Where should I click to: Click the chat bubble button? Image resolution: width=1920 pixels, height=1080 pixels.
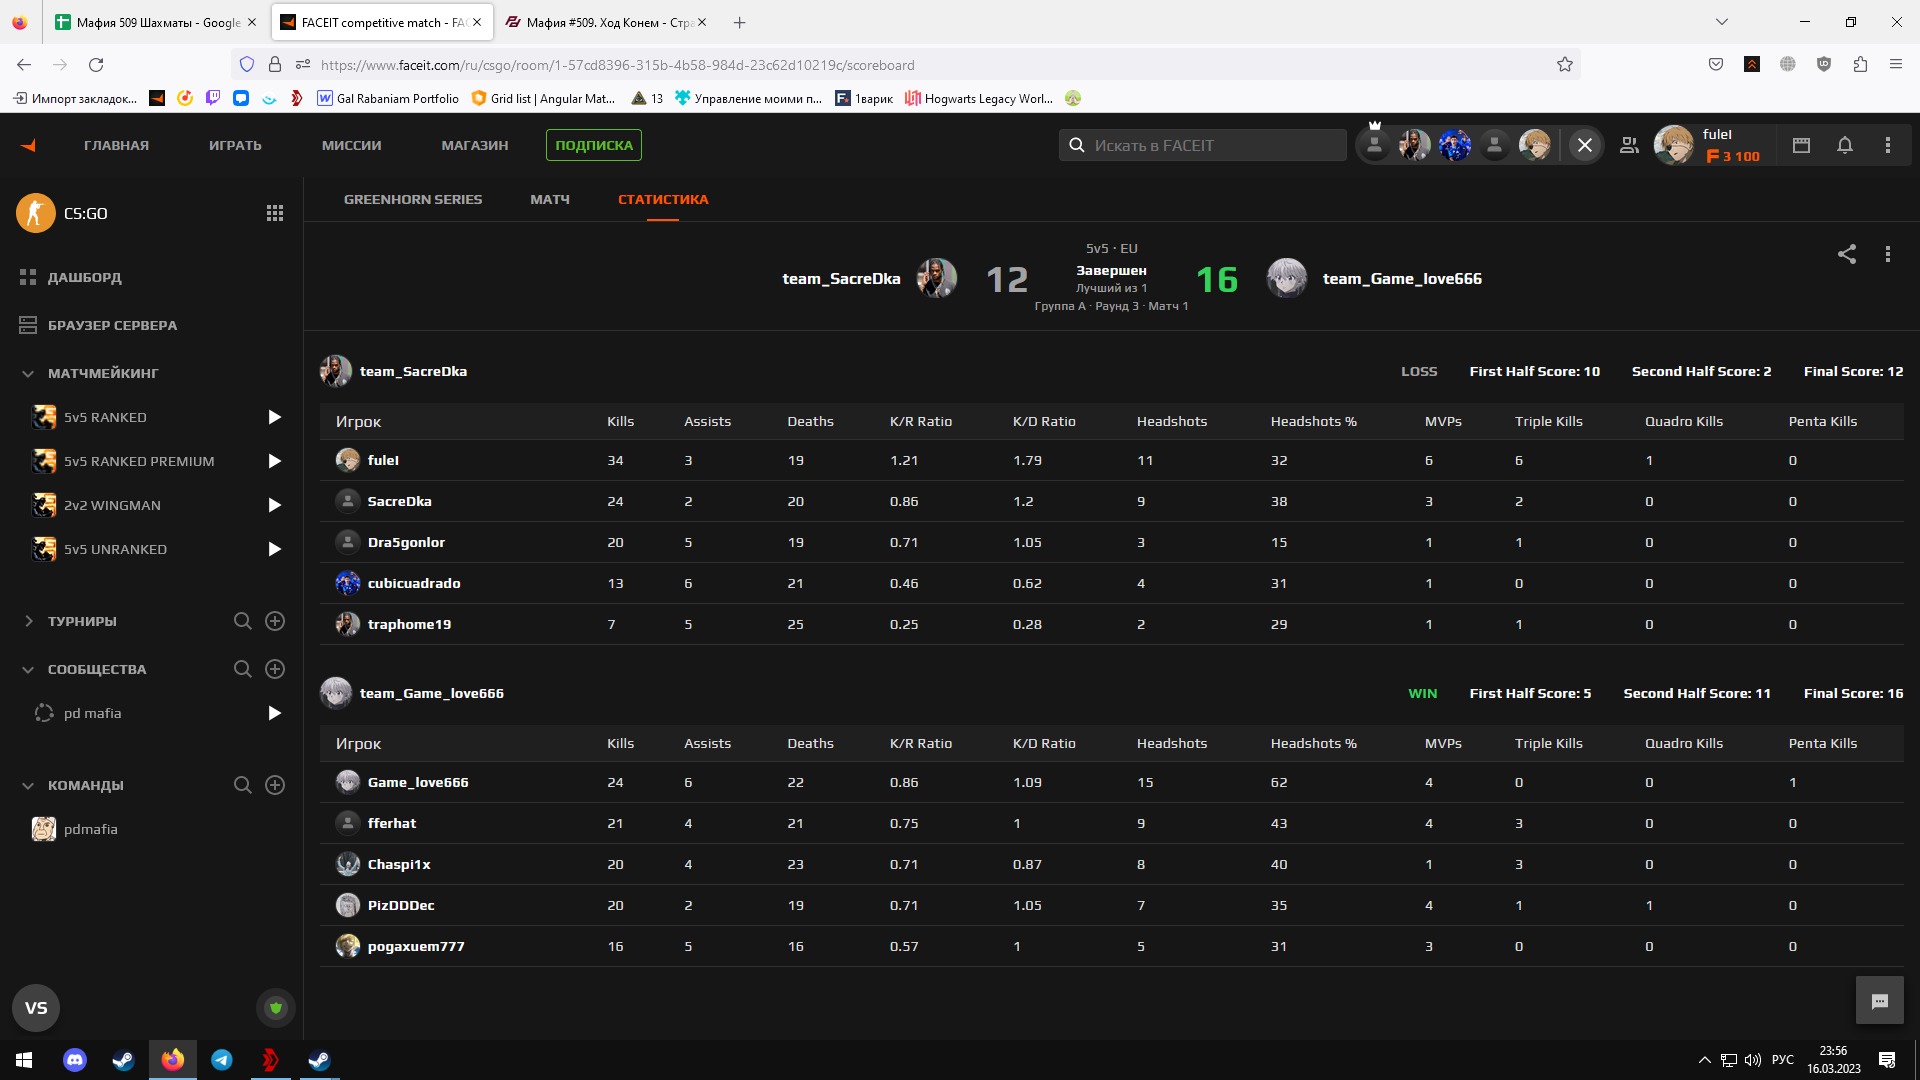(x=1879, y=1001)
